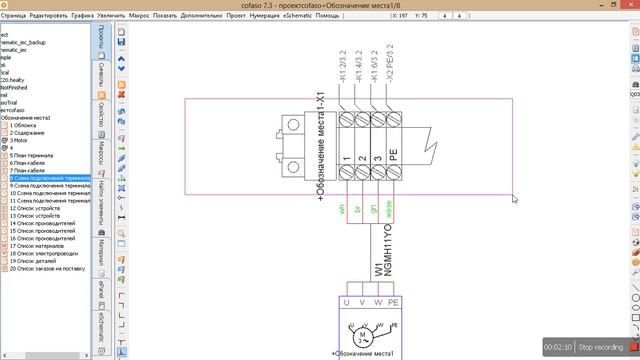Viewport: 640px width, 360px height.
Task: Click the yellow warning triangle icon
Action: point(636,147)
